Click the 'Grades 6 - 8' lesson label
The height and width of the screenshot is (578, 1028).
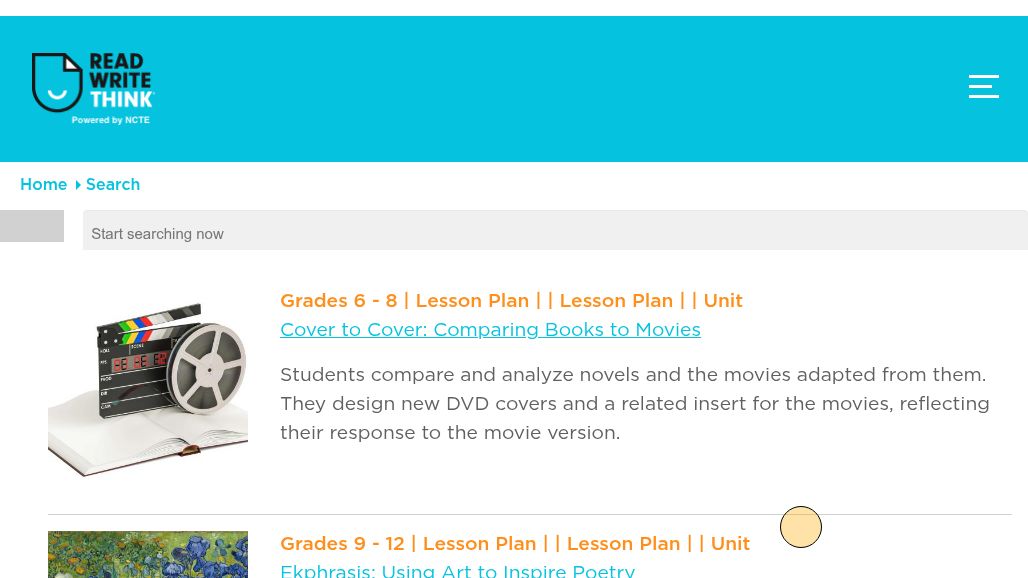pos(338,301)
